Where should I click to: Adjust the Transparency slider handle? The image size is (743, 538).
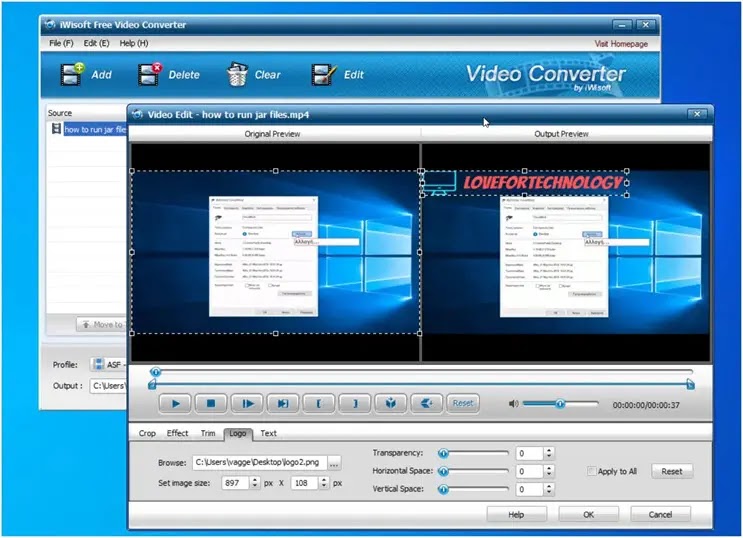pos(444,454)
